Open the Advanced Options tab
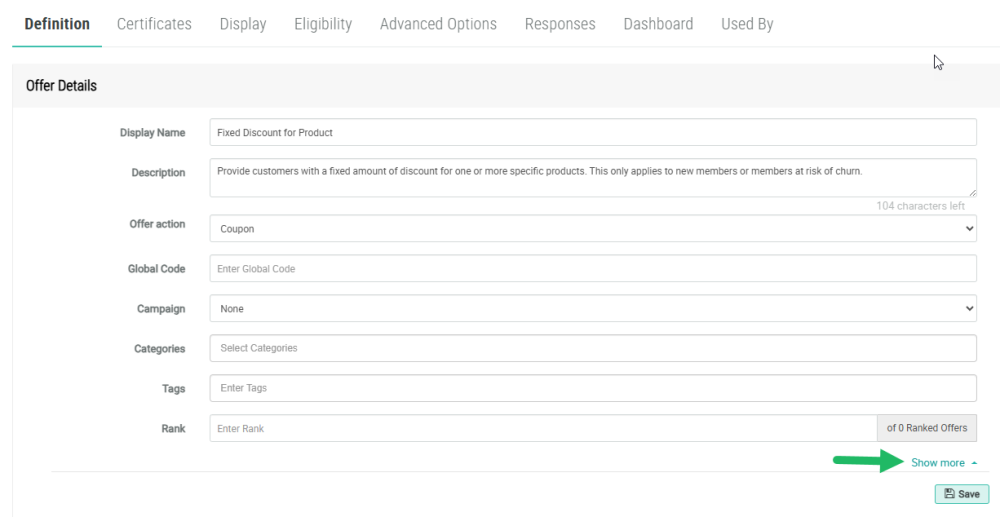 click(x=438, y=24)
